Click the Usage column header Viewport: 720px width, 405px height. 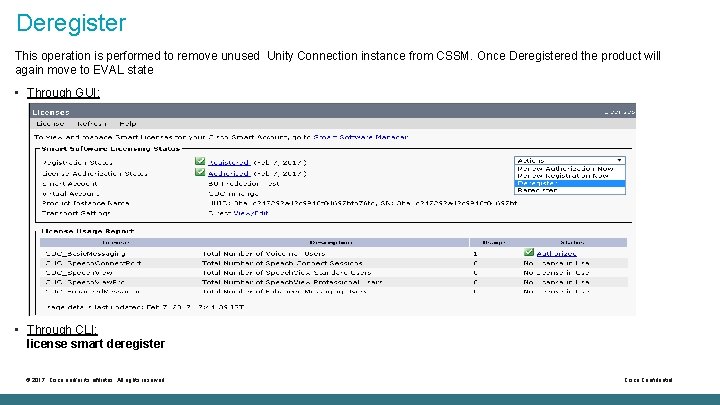(x=494, y=242)
